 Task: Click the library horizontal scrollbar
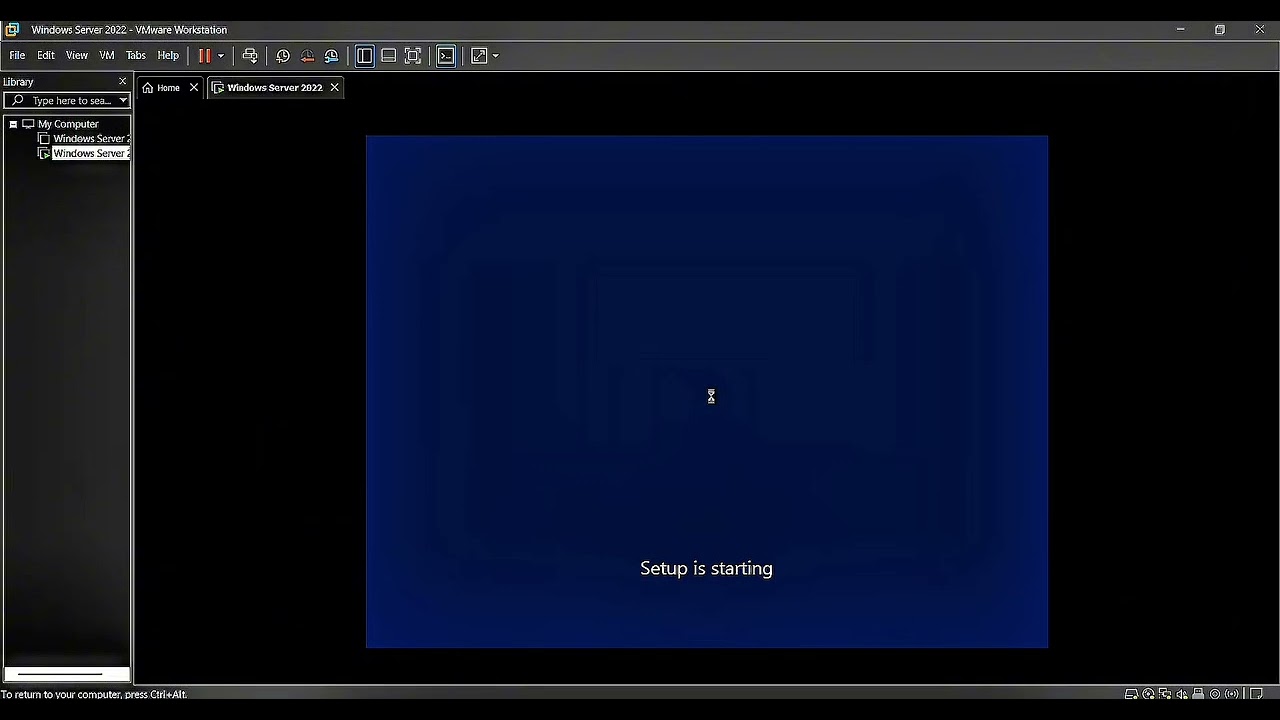(x=66, y=674)
